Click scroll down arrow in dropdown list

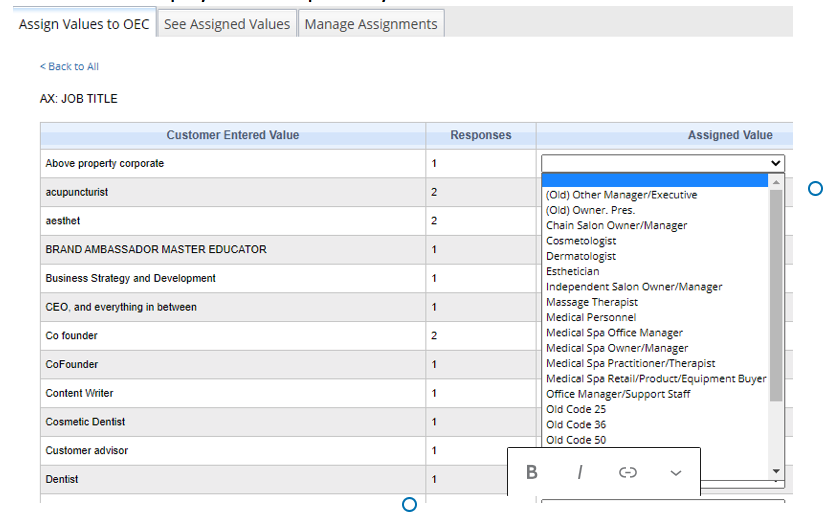776,471
